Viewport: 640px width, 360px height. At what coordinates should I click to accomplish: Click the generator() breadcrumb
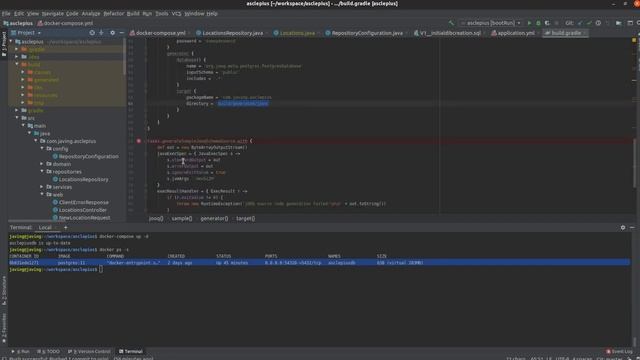[x=214, y=218]
